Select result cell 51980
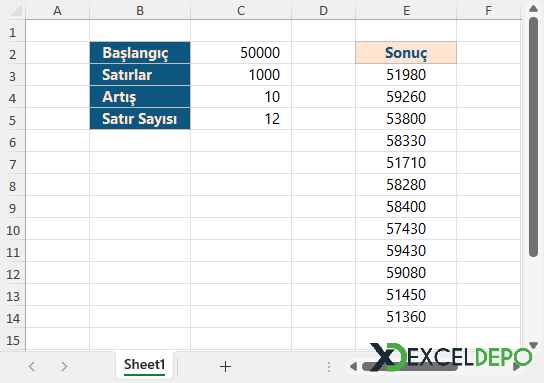 click(406, 75)
